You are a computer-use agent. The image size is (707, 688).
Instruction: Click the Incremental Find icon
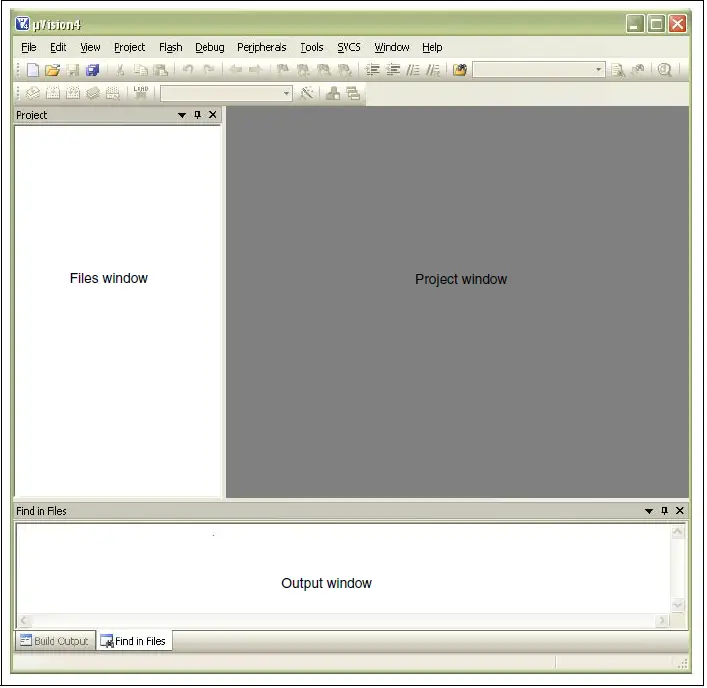pyautogui.click(x=638, y=70)
